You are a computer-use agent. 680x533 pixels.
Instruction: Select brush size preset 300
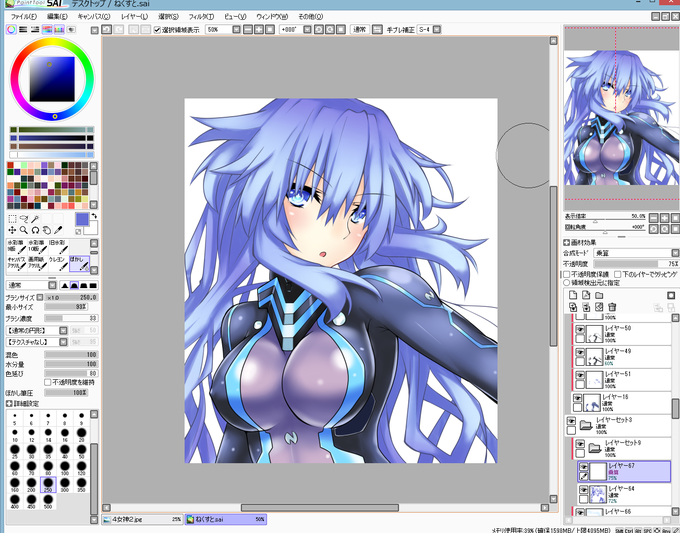pos(65,484)
